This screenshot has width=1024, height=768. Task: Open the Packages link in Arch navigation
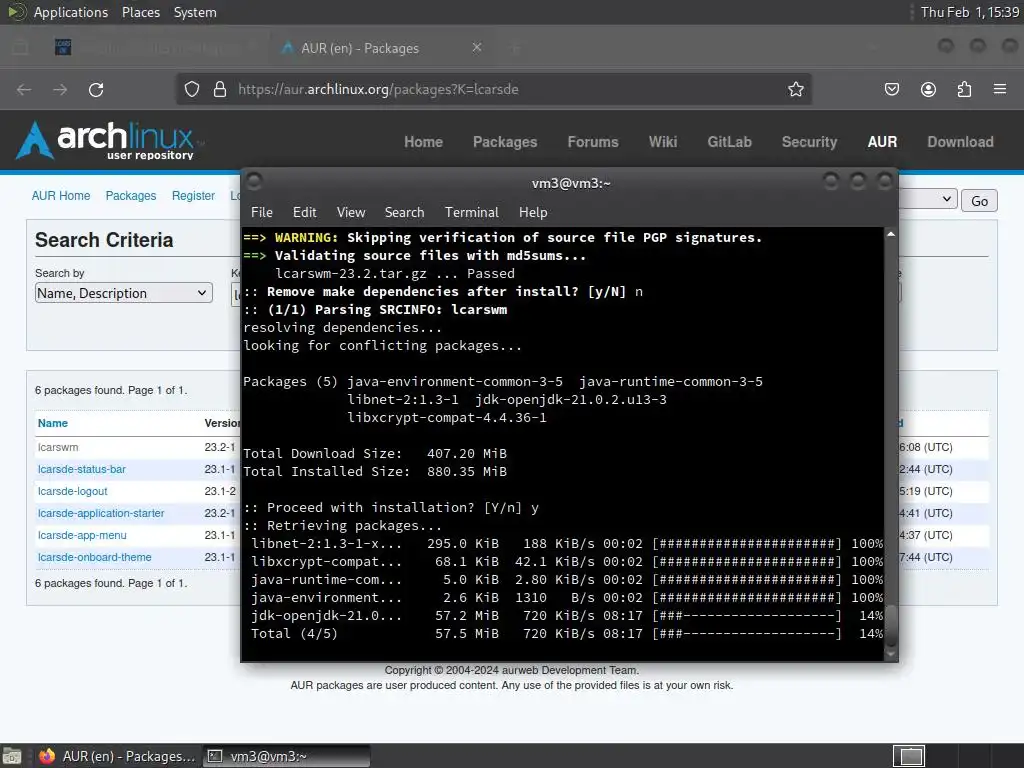tap(505, 142)
